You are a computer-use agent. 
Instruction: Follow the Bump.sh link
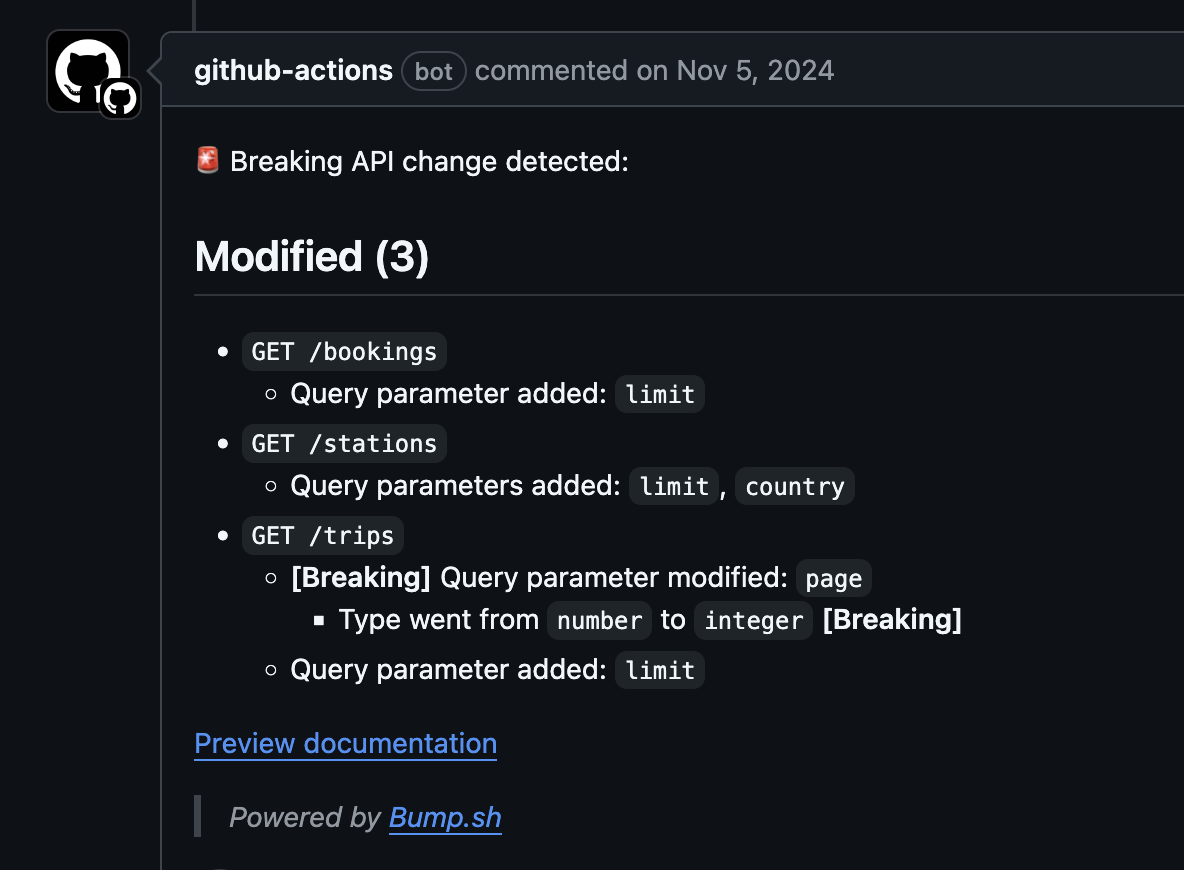(445, 818)
